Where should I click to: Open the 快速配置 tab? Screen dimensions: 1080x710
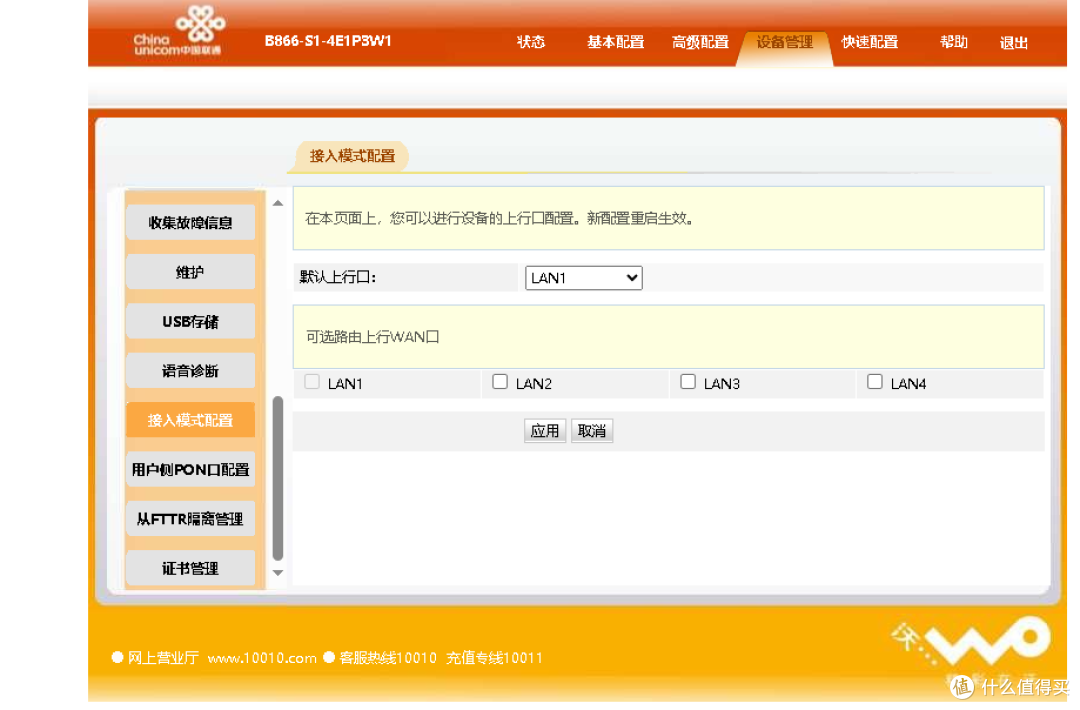(x=869, y=42)
